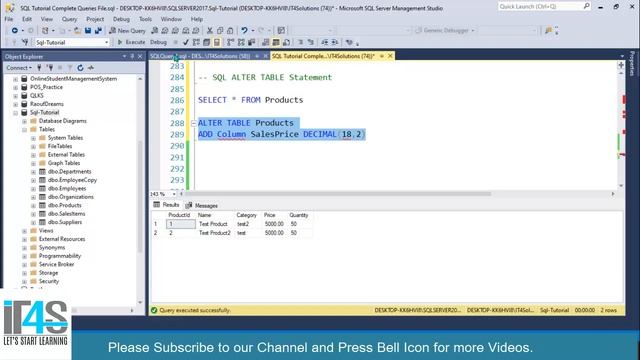
Task: Toggle Include Client Statistics
Action: [251, 42]
